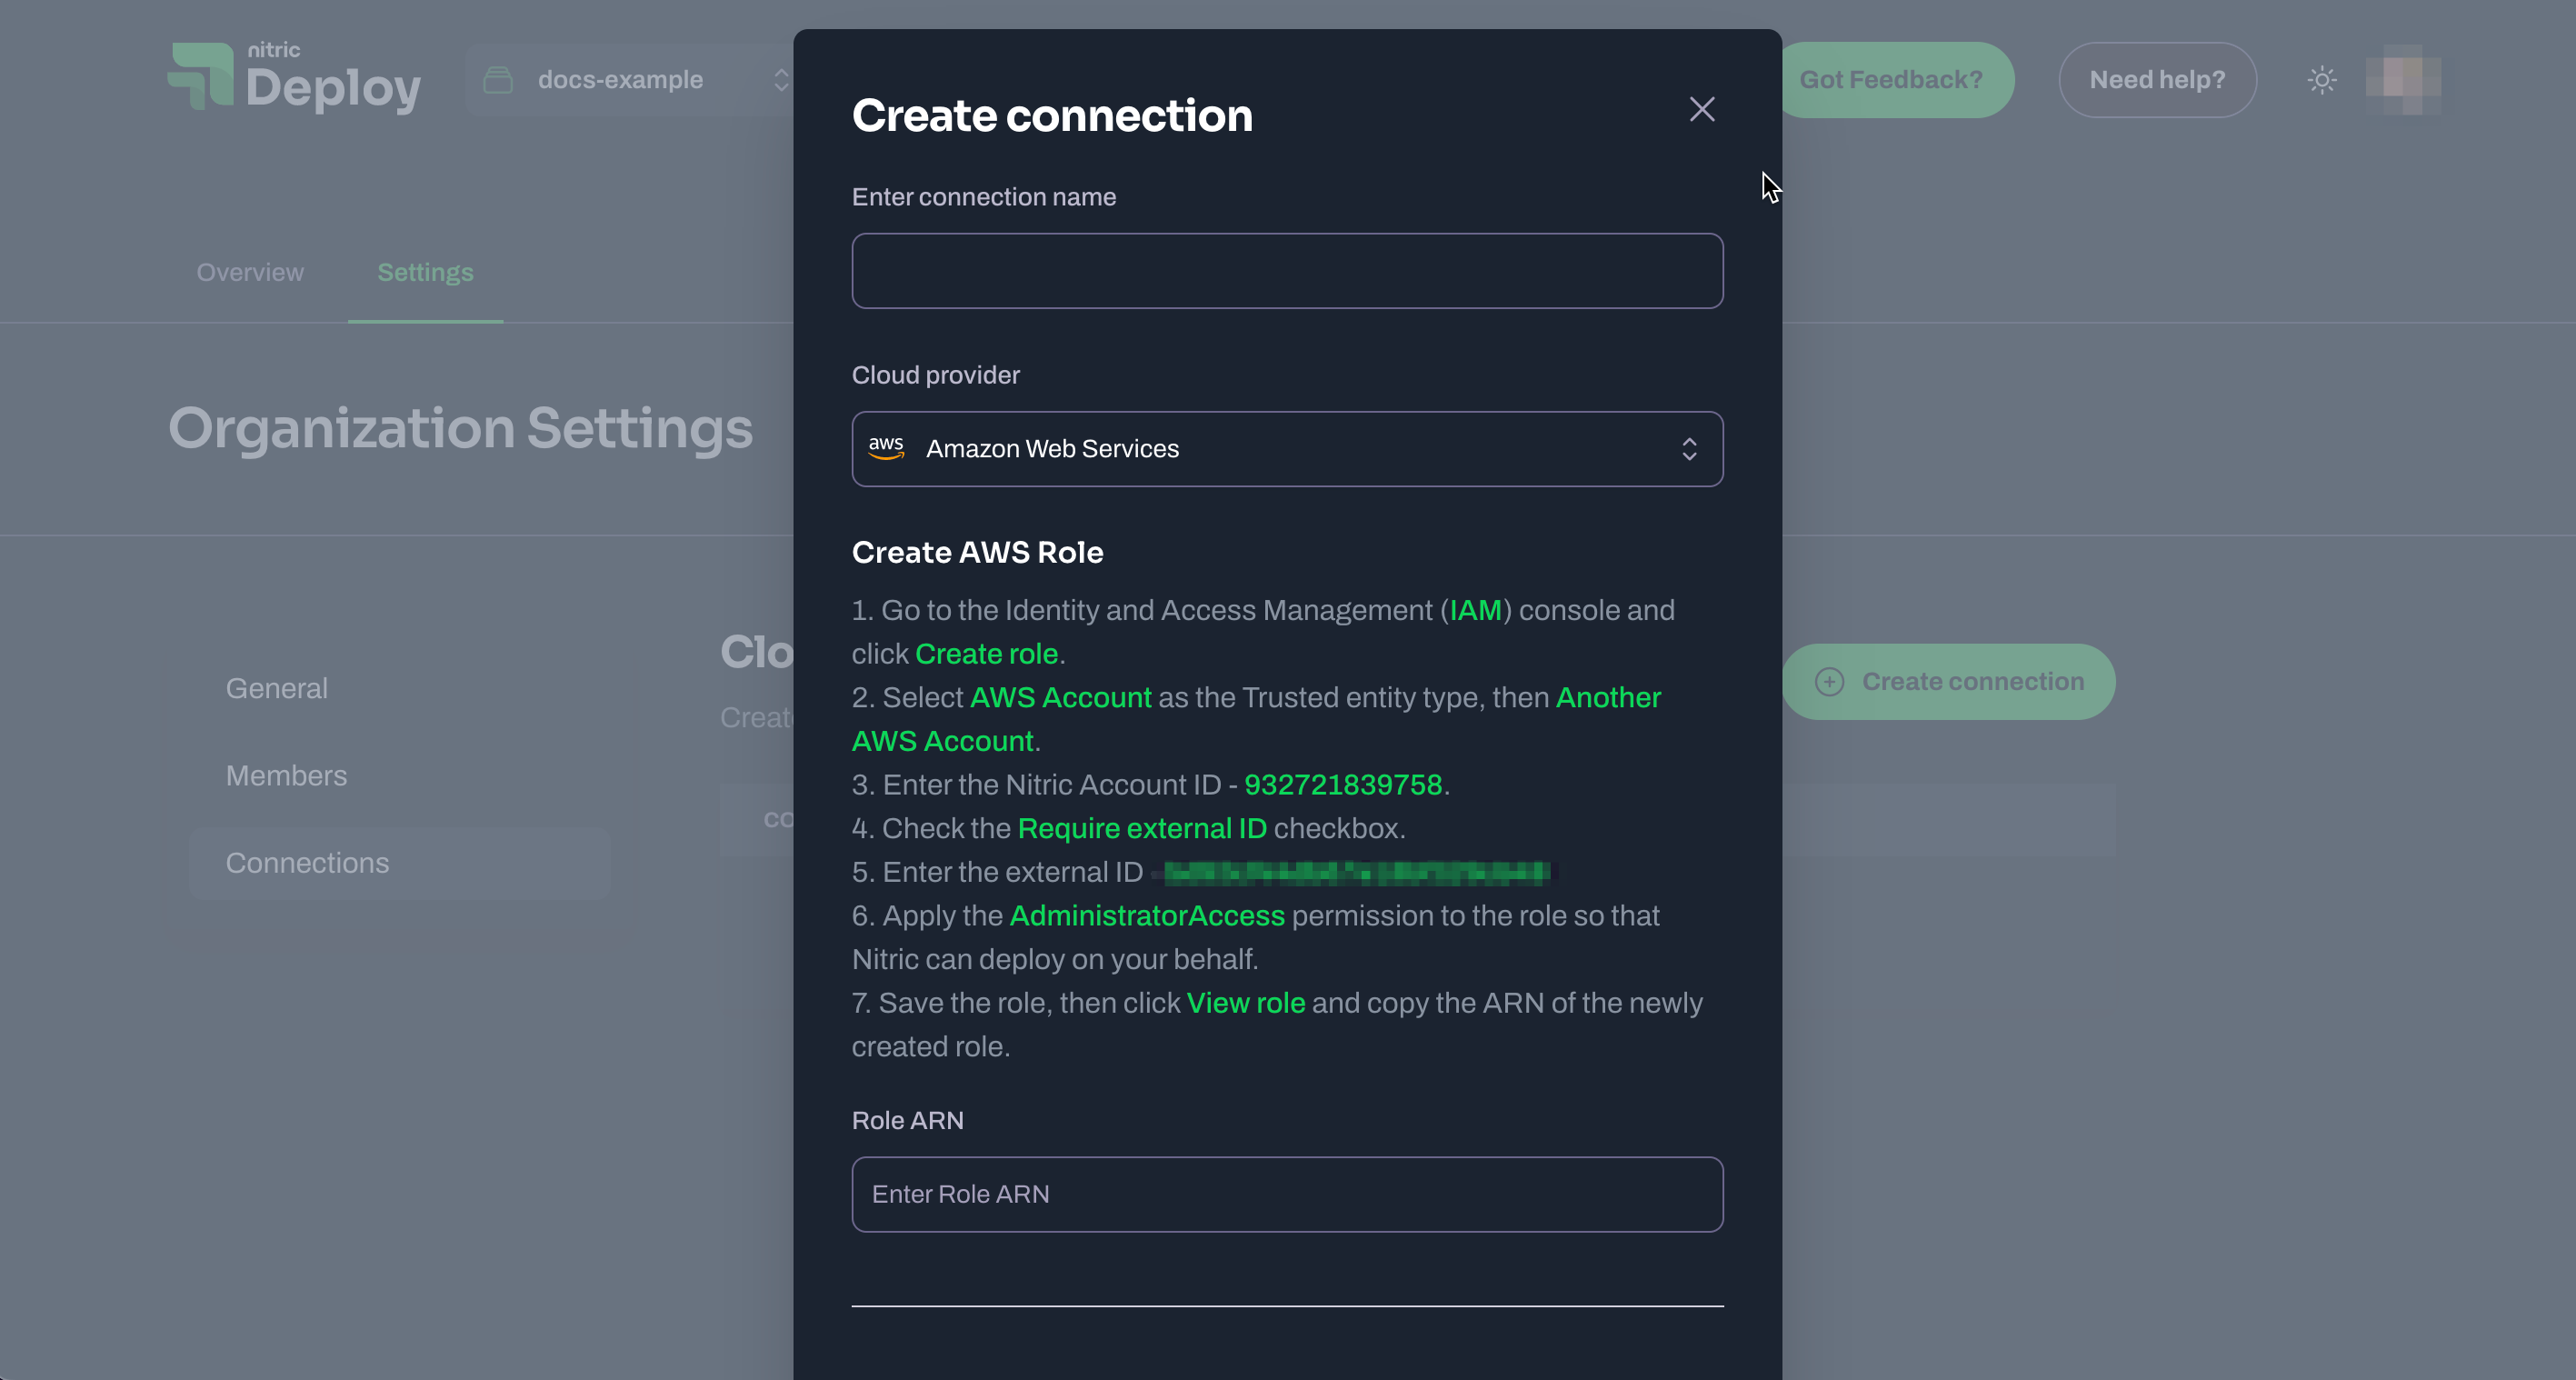
Task: Click the AWS Account highlighted text
Action: (1060, 697)
